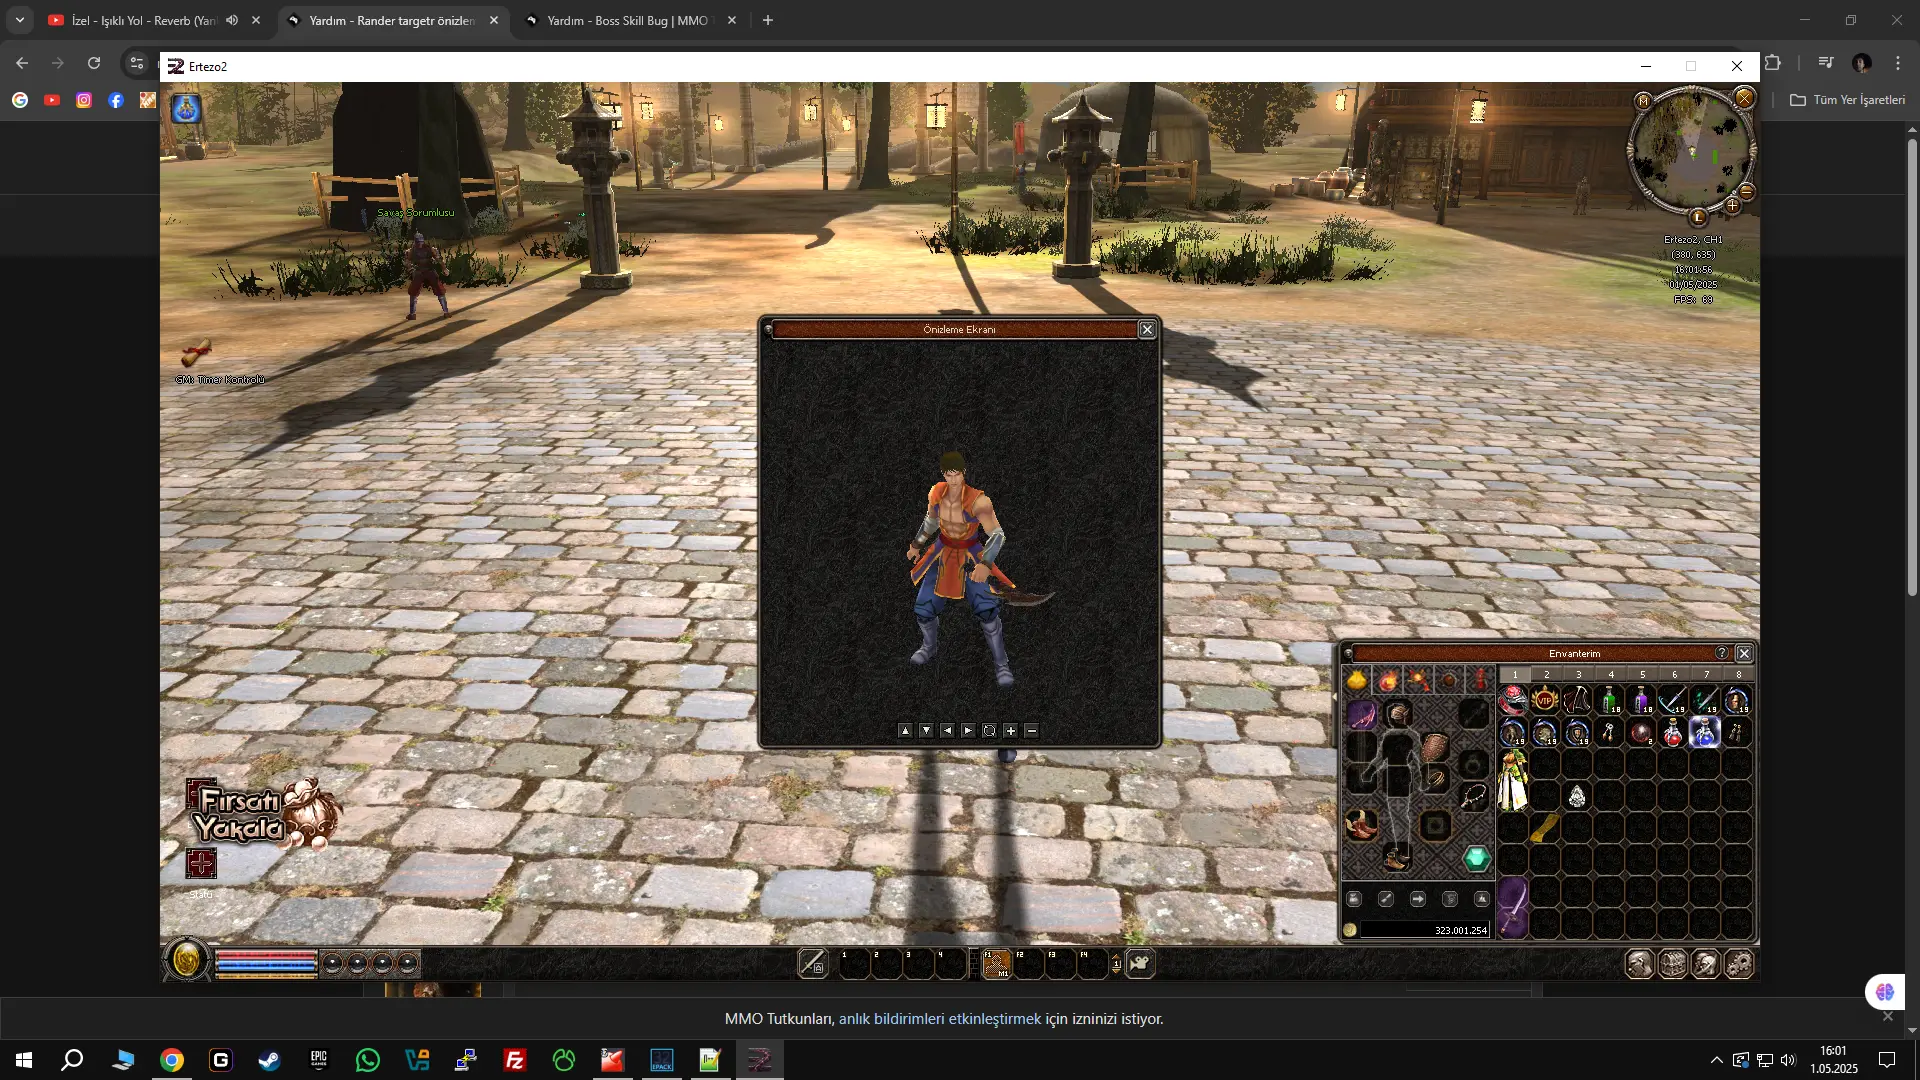Zoom out the preview with minus button

(x=1031, y=731)
